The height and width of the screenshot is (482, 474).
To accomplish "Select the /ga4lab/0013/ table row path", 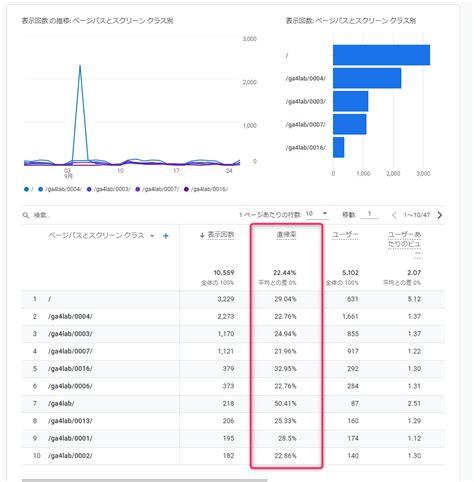I will [x=70, y=421].
